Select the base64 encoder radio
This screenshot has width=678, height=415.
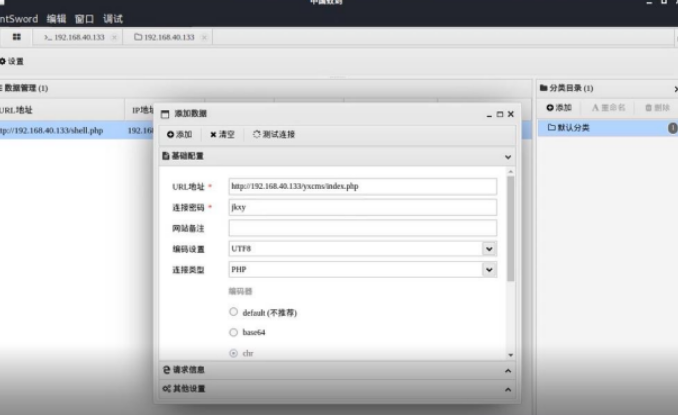click(x=233, y=332)
